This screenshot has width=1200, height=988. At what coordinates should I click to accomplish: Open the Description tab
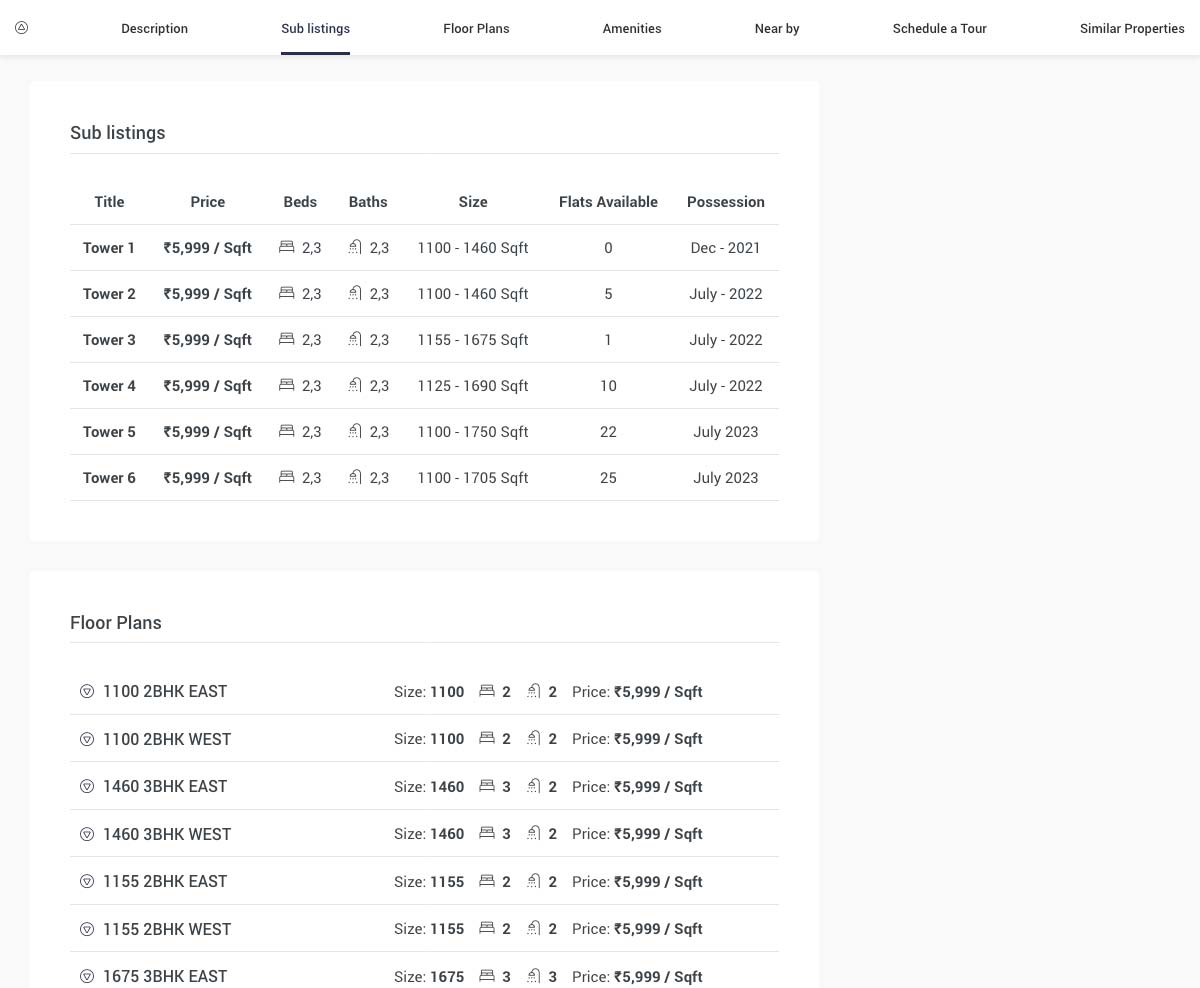tap(154, 28)
